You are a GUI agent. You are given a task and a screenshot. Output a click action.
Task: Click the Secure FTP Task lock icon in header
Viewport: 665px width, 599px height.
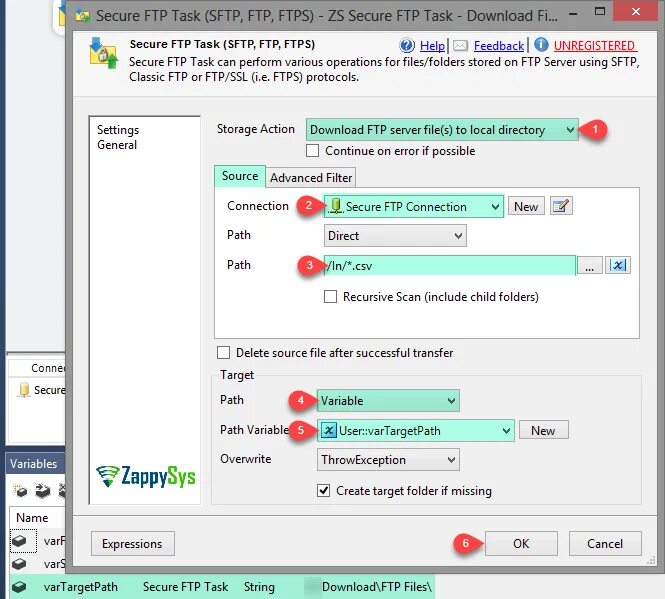[103, 53]
